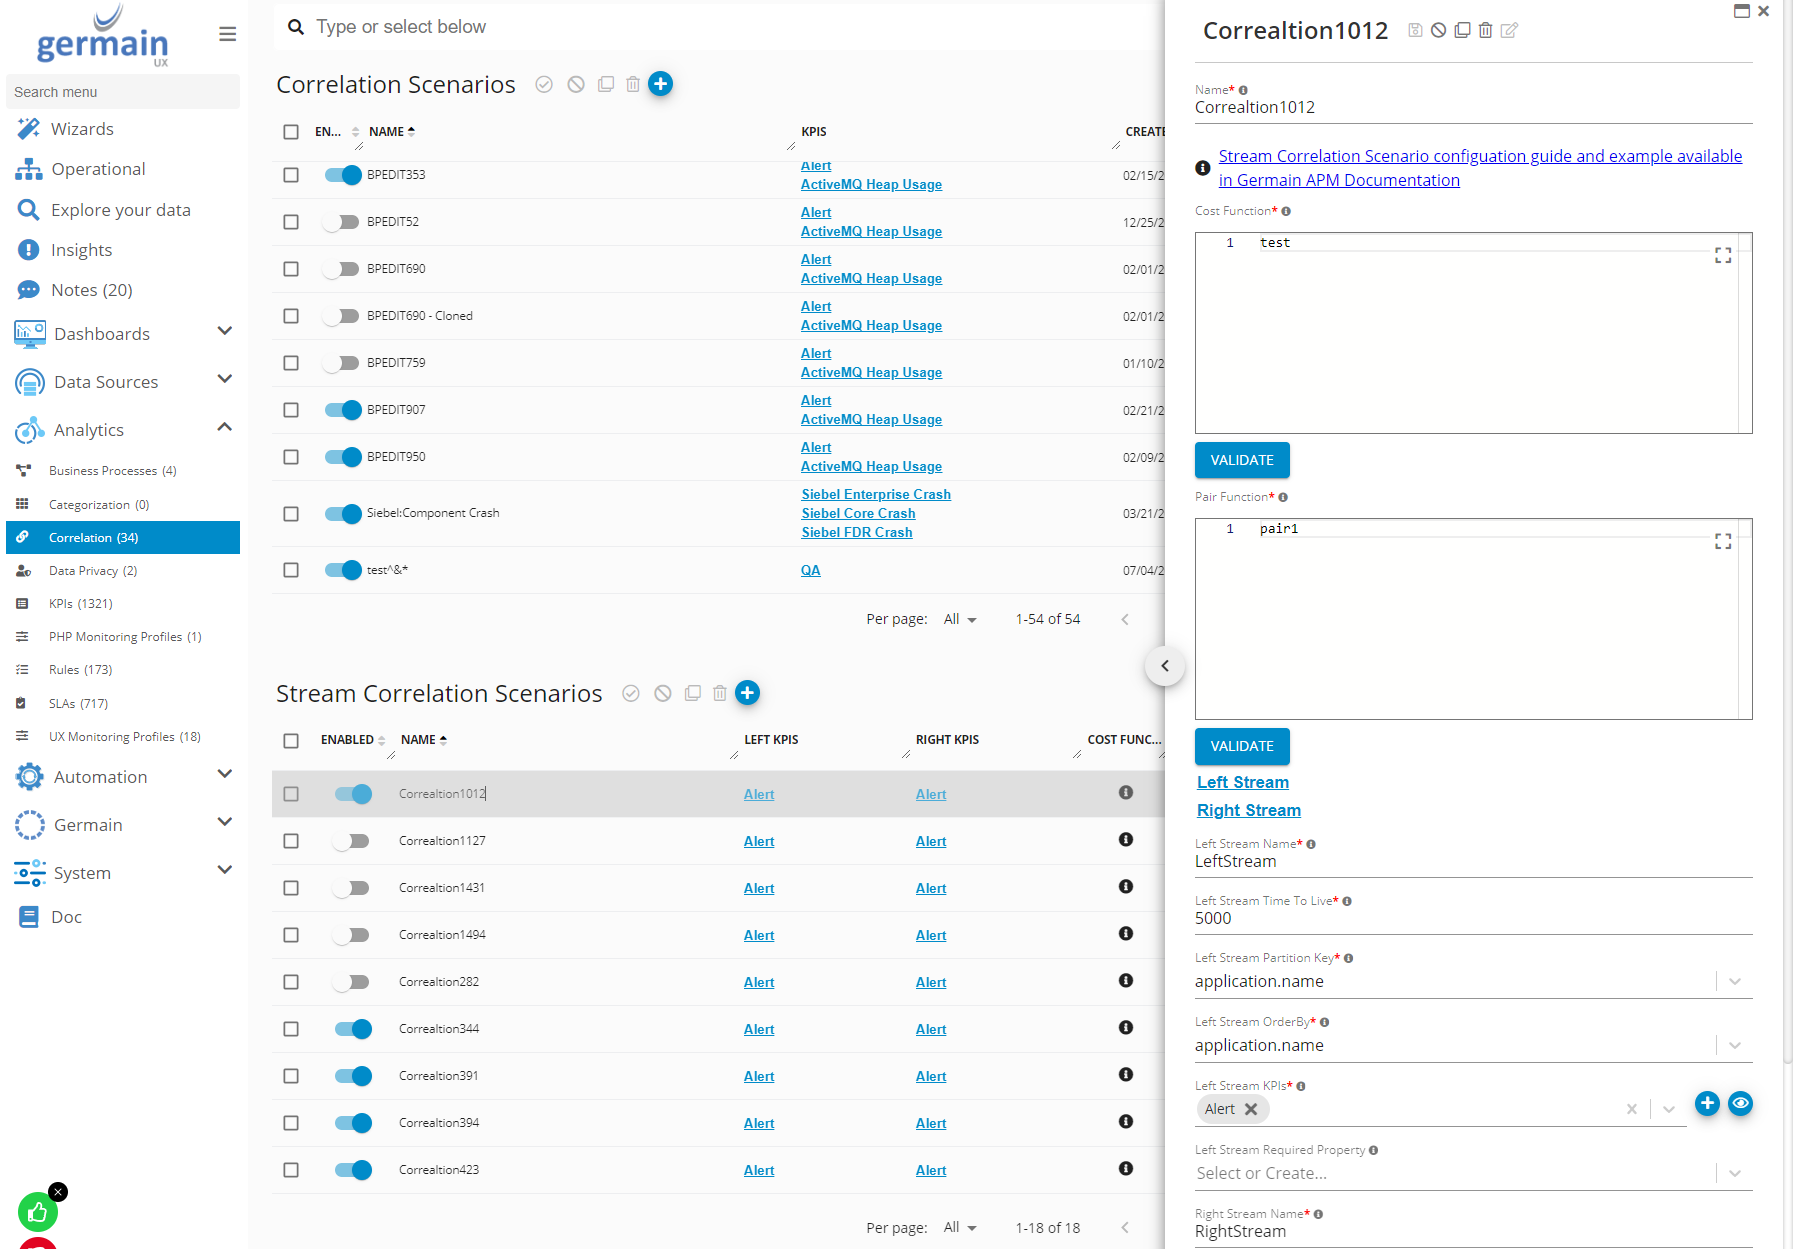
Task: Click the eye icon next to Left Stream KPIs
Action: [x=1740, y=1103]
